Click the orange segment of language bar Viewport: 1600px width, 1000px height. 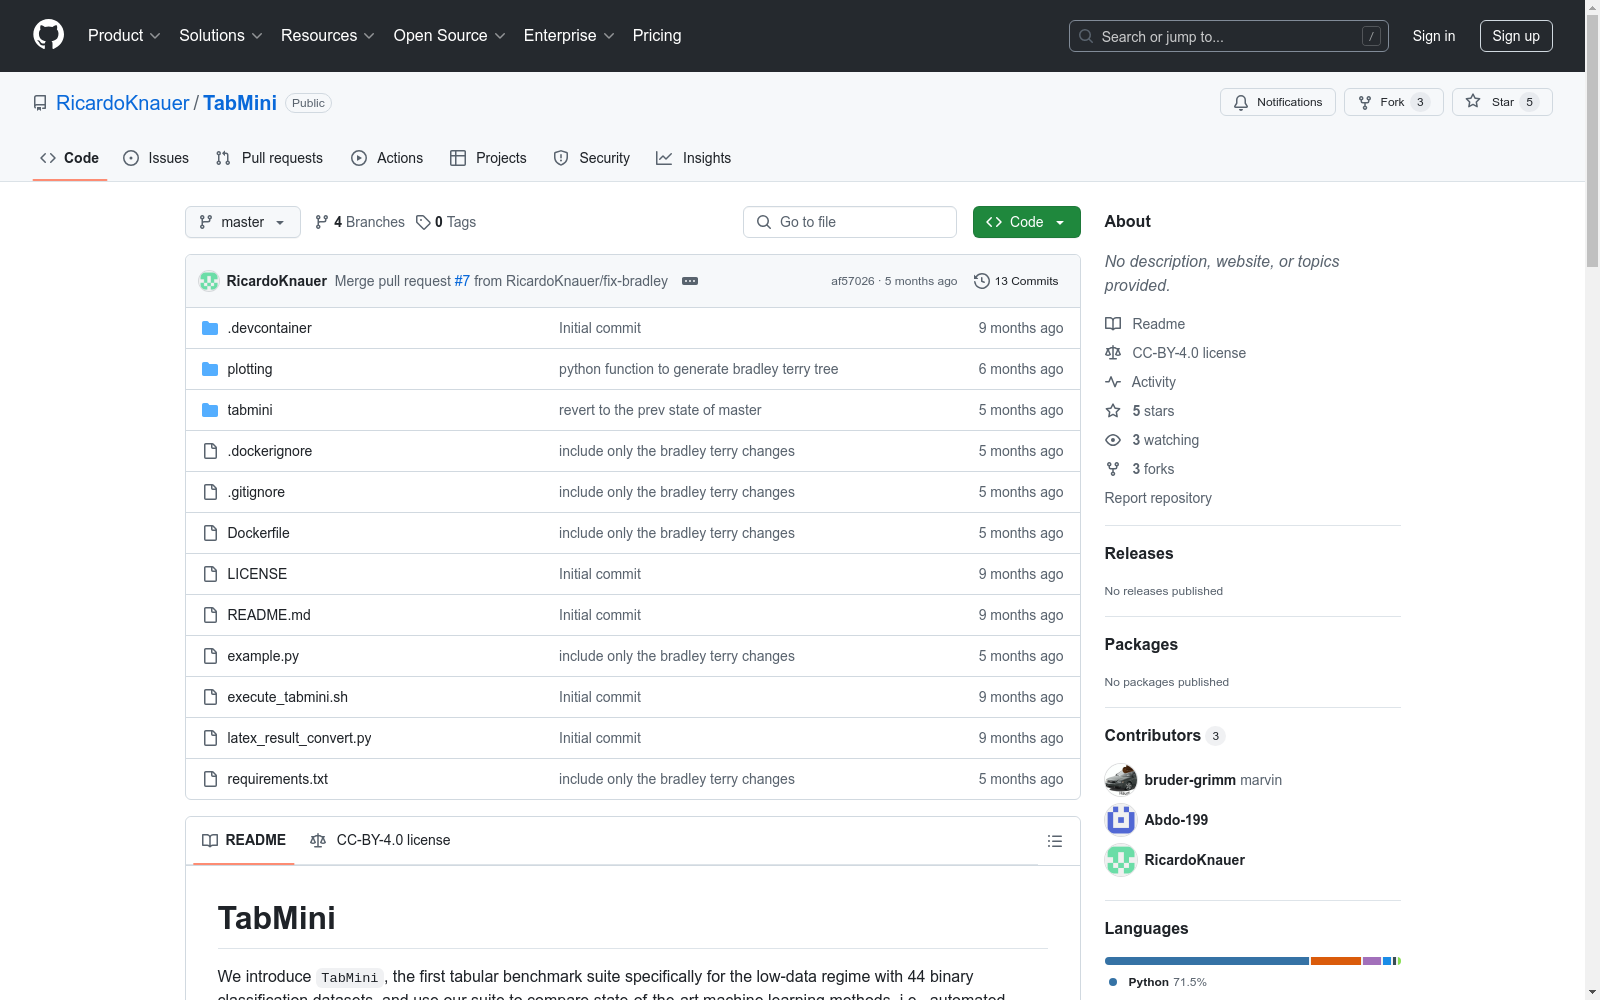(x=1336, y=961)
